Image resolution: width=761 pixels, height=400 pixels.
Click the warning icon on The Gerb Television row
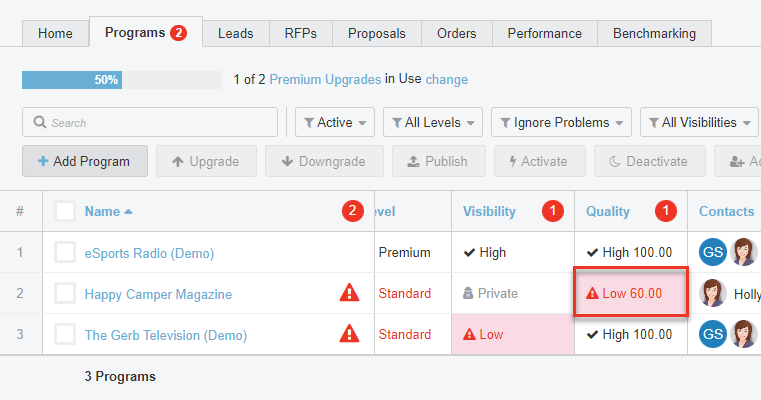(x=348, y=334)
